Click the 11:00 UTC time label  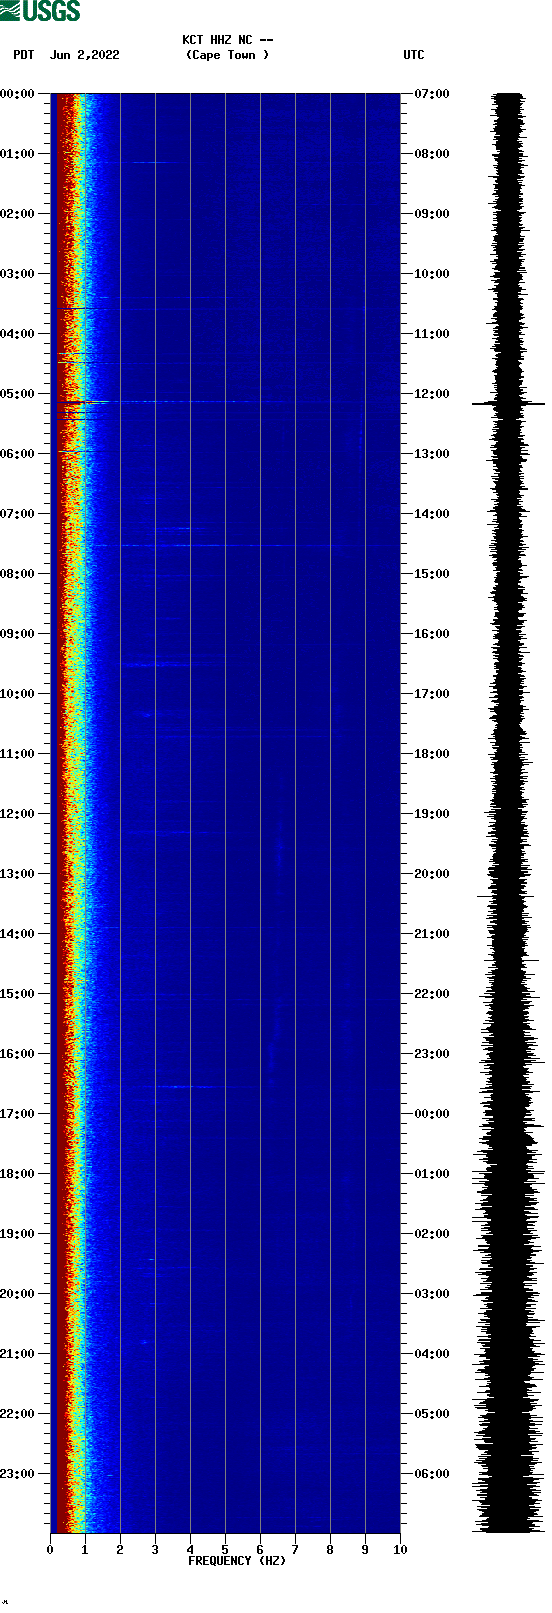pos(432,334)
